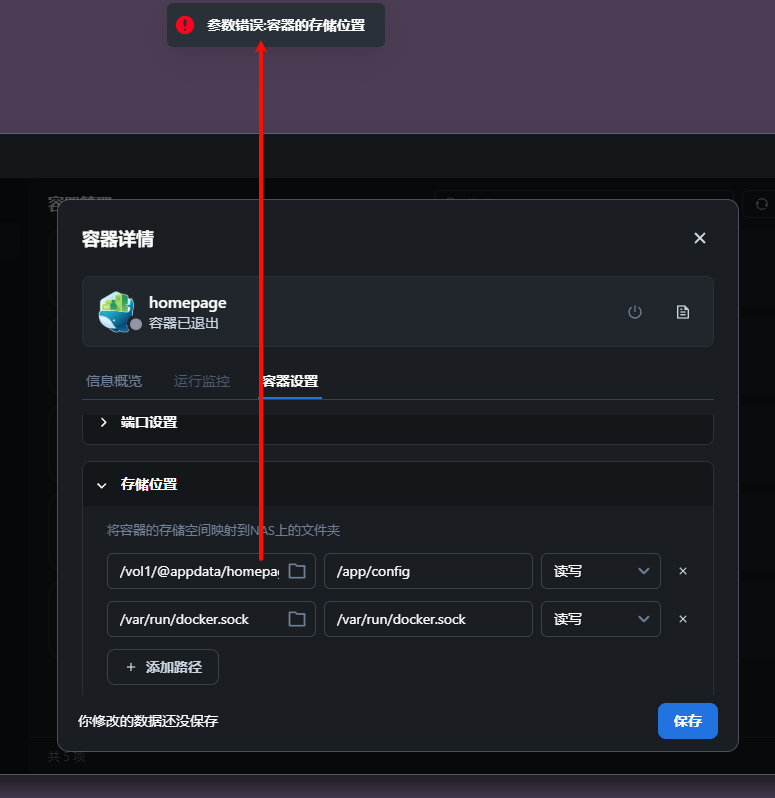
Task: Open 读写 permission dropdown for docker.sock
Action: pos(600,619)
